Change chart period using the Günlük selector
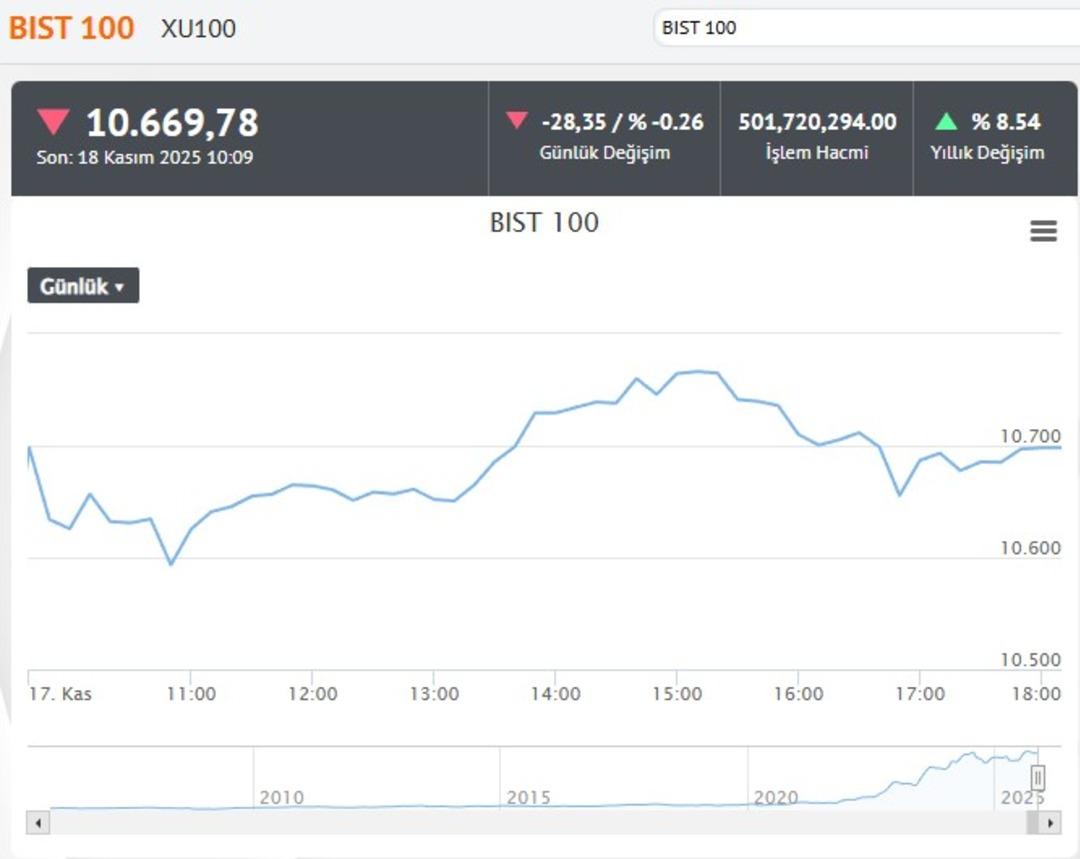This screenshot has width=1080, height=859. point(83,286)
